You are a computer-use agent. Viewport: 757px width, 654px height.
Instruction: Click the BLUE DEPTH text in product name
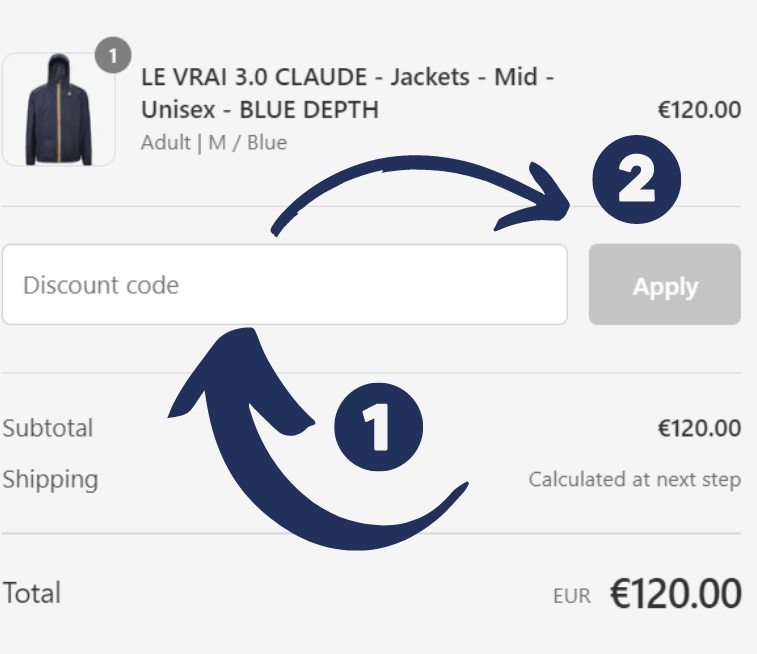[309, 110]
